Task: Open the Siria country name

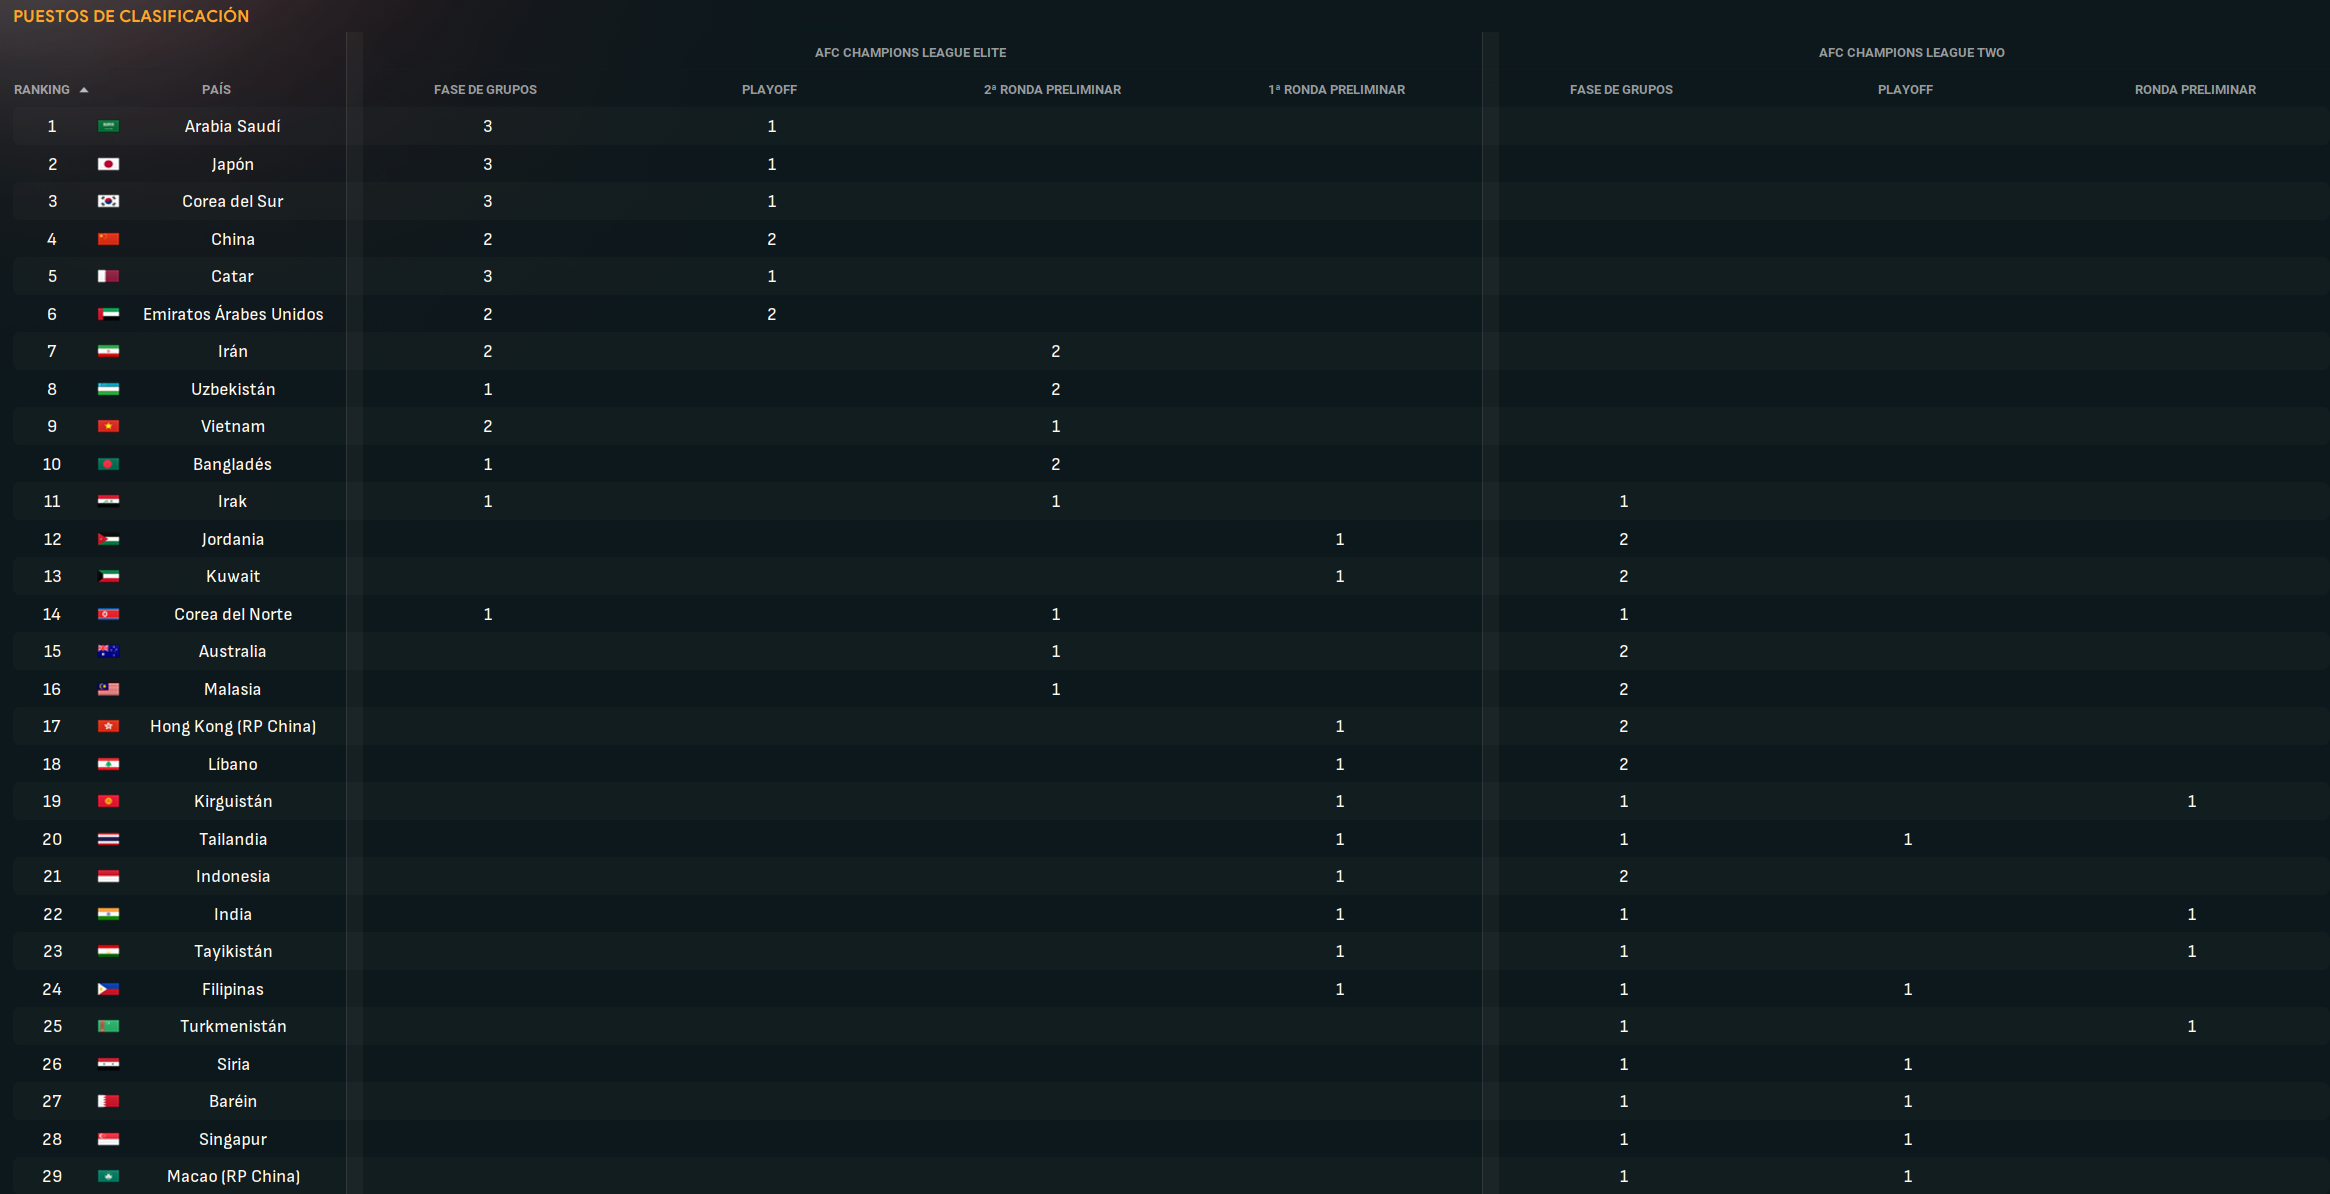Action: 233,1064
